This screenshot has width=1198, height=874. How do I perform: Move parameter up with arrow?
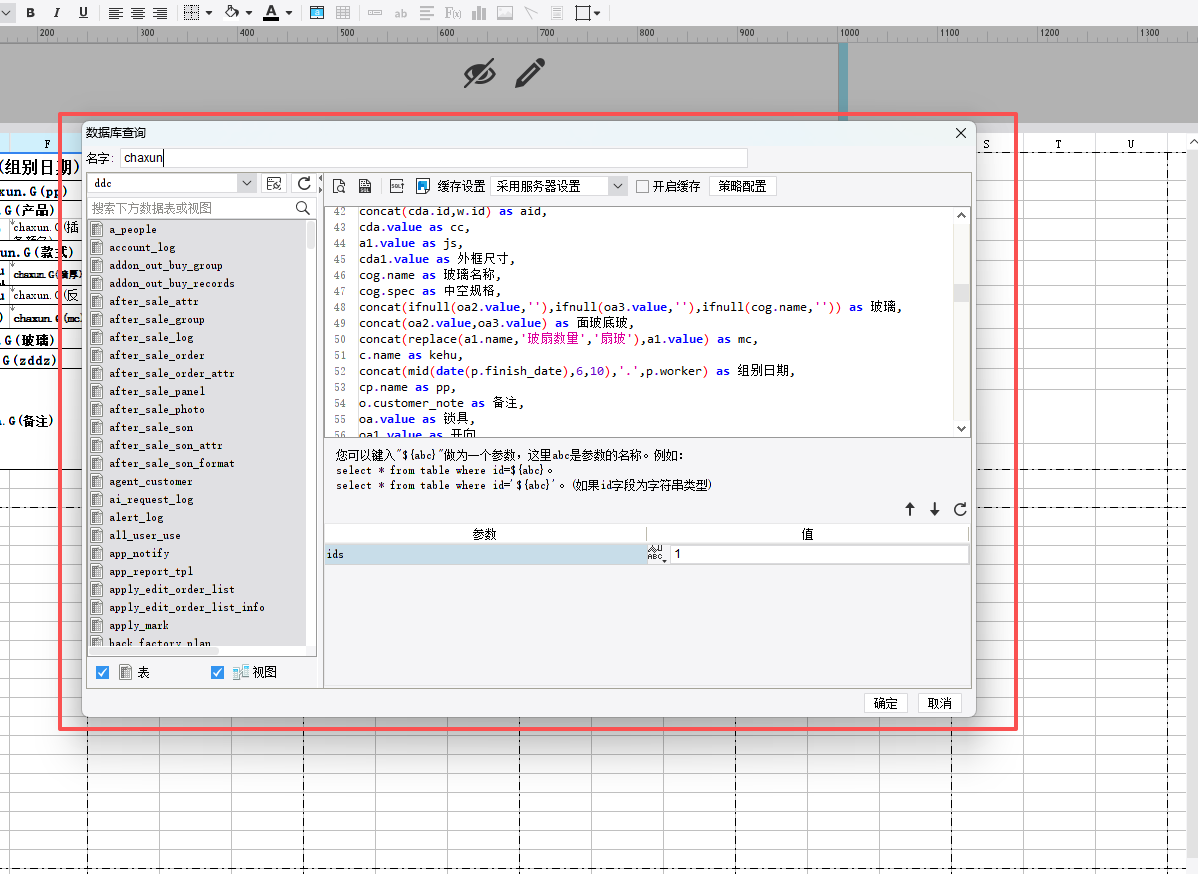[910, 509]
